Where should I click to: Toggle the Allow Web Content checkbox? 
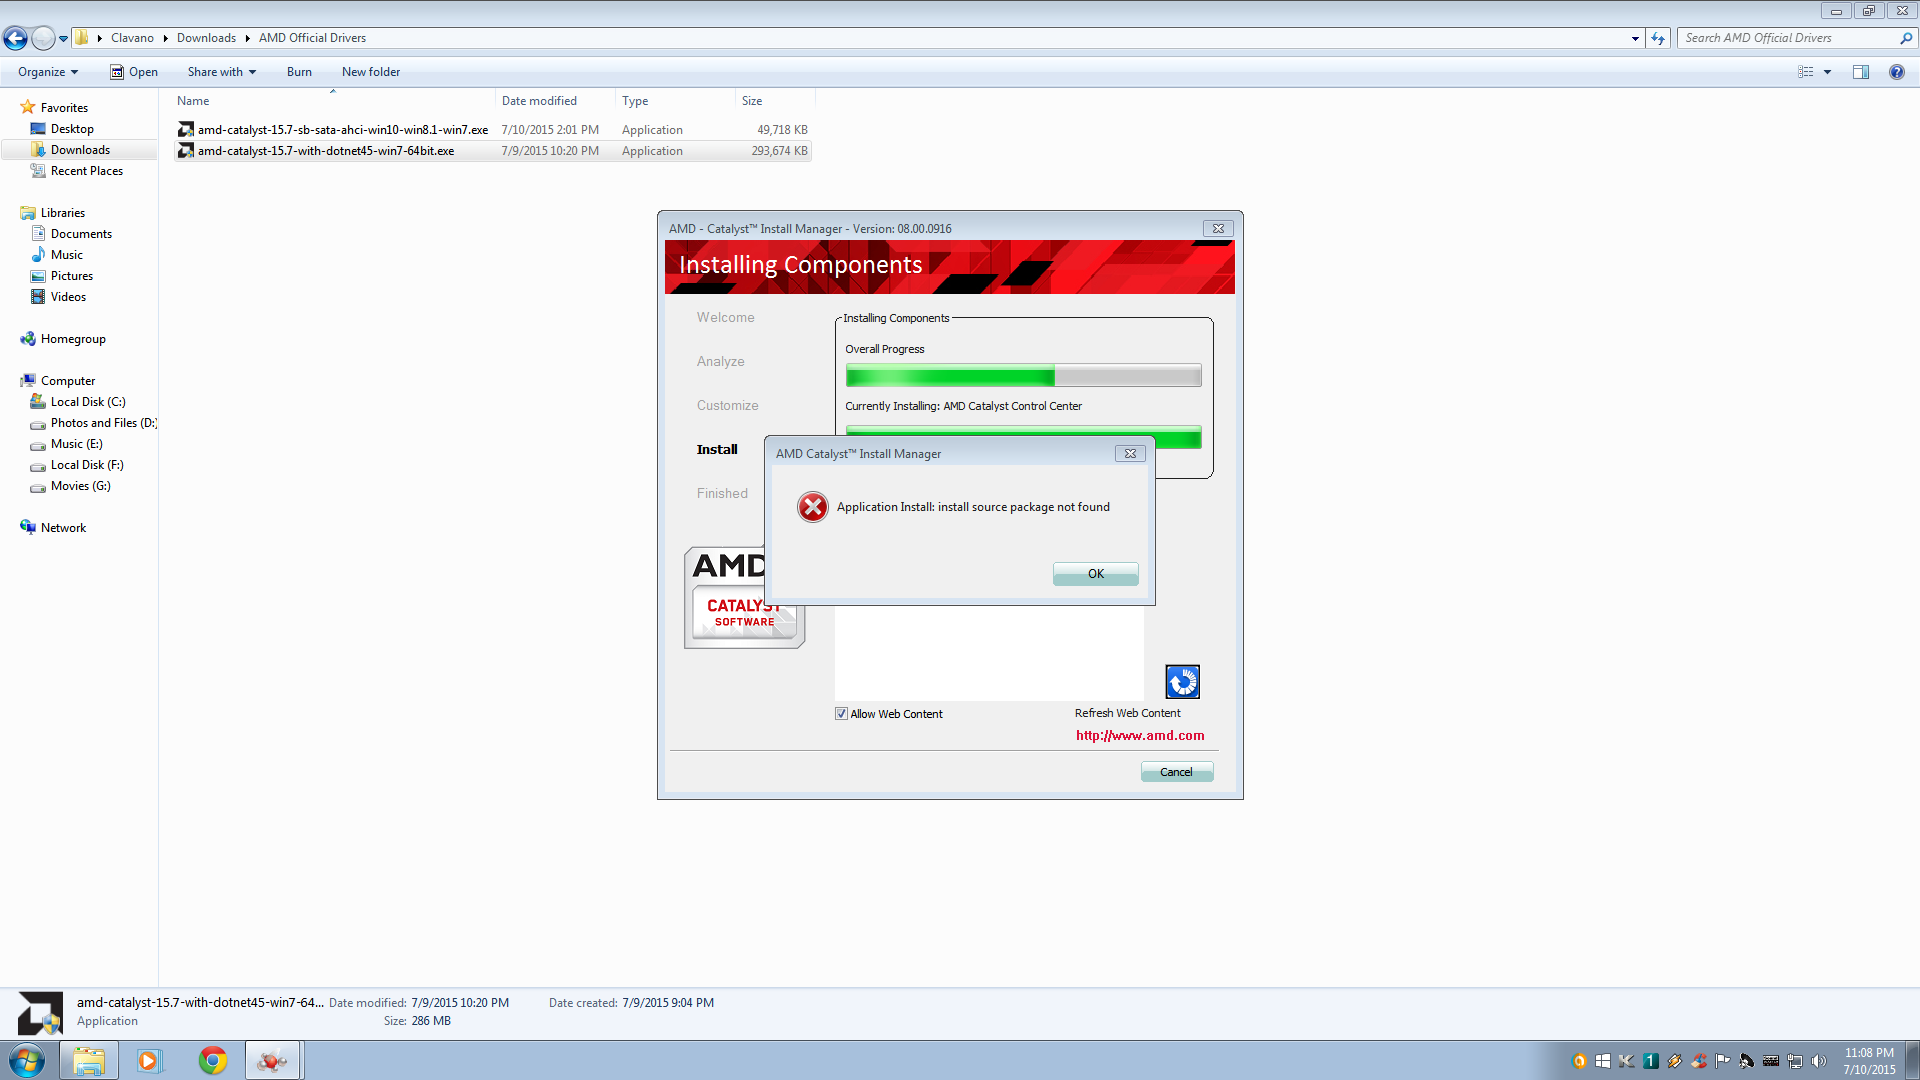tap(839, 713)
